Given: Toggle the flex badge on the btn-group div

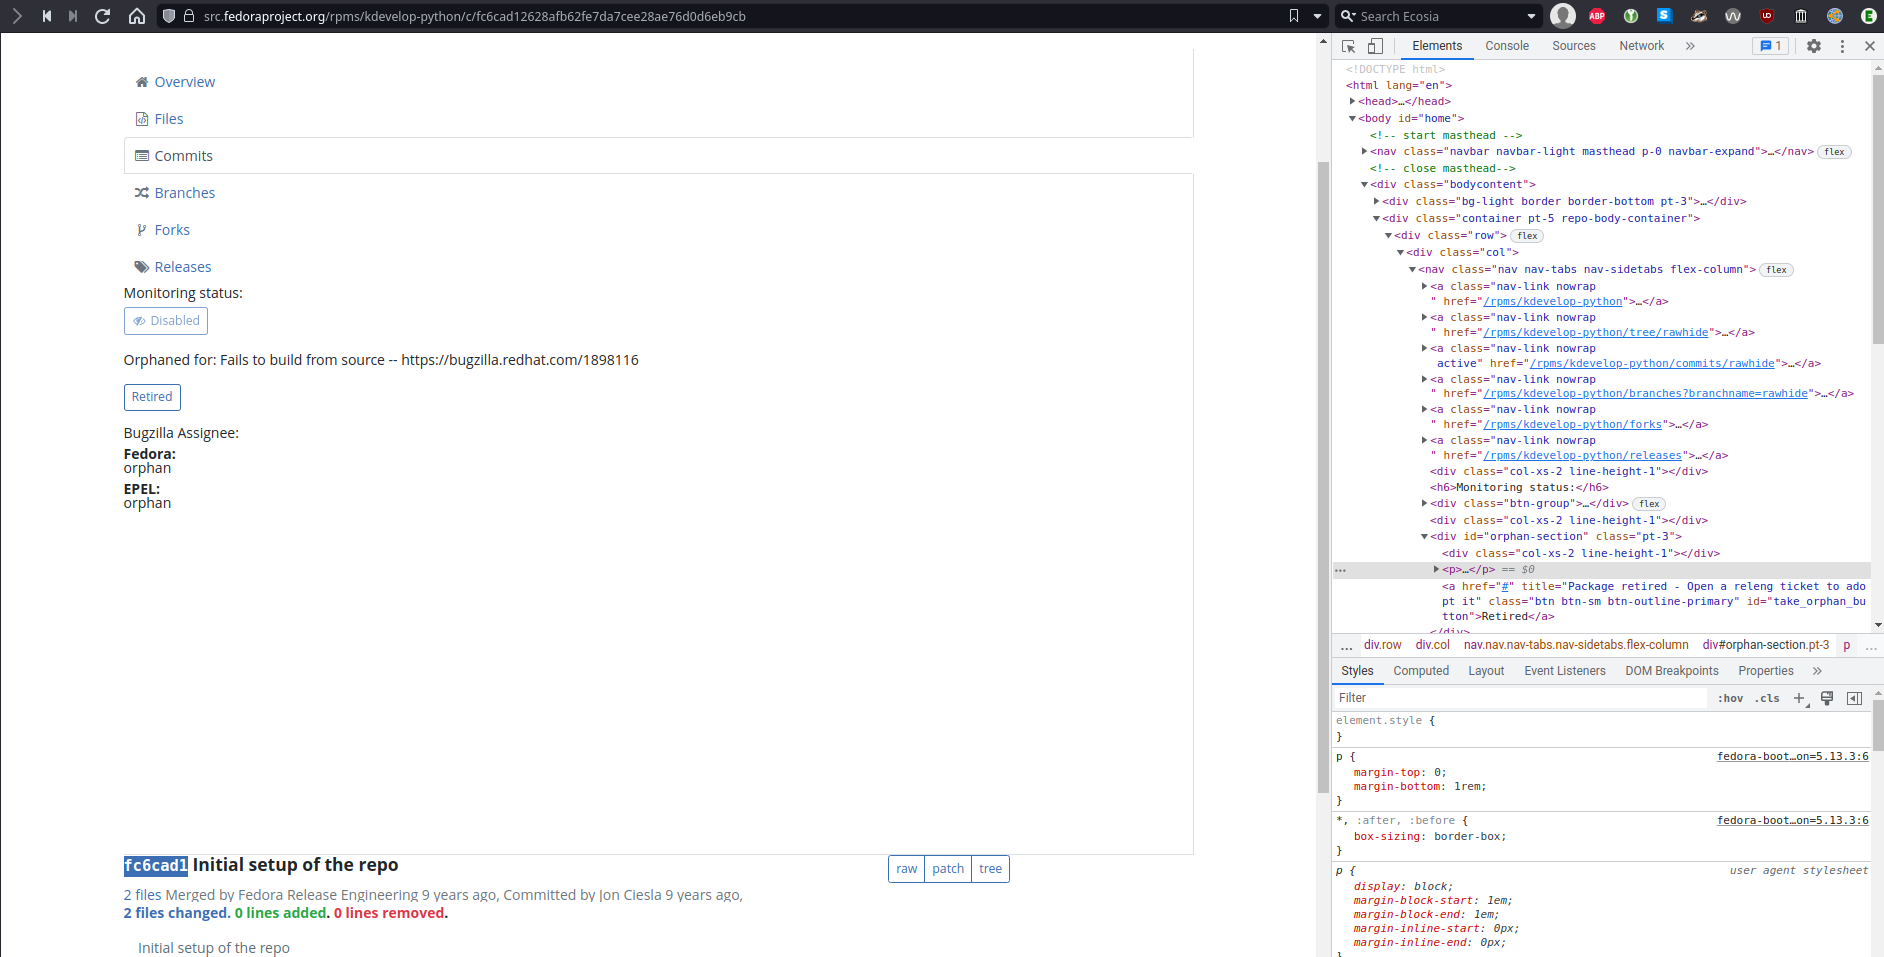Looking at the screenshot, I should (x=1649, y=504).
